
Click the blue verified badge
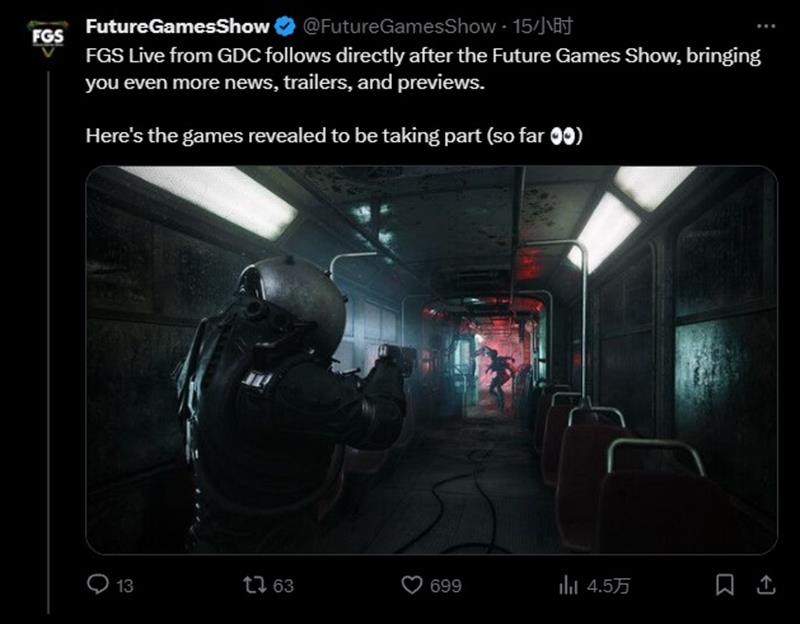click(x=283, y=25)
